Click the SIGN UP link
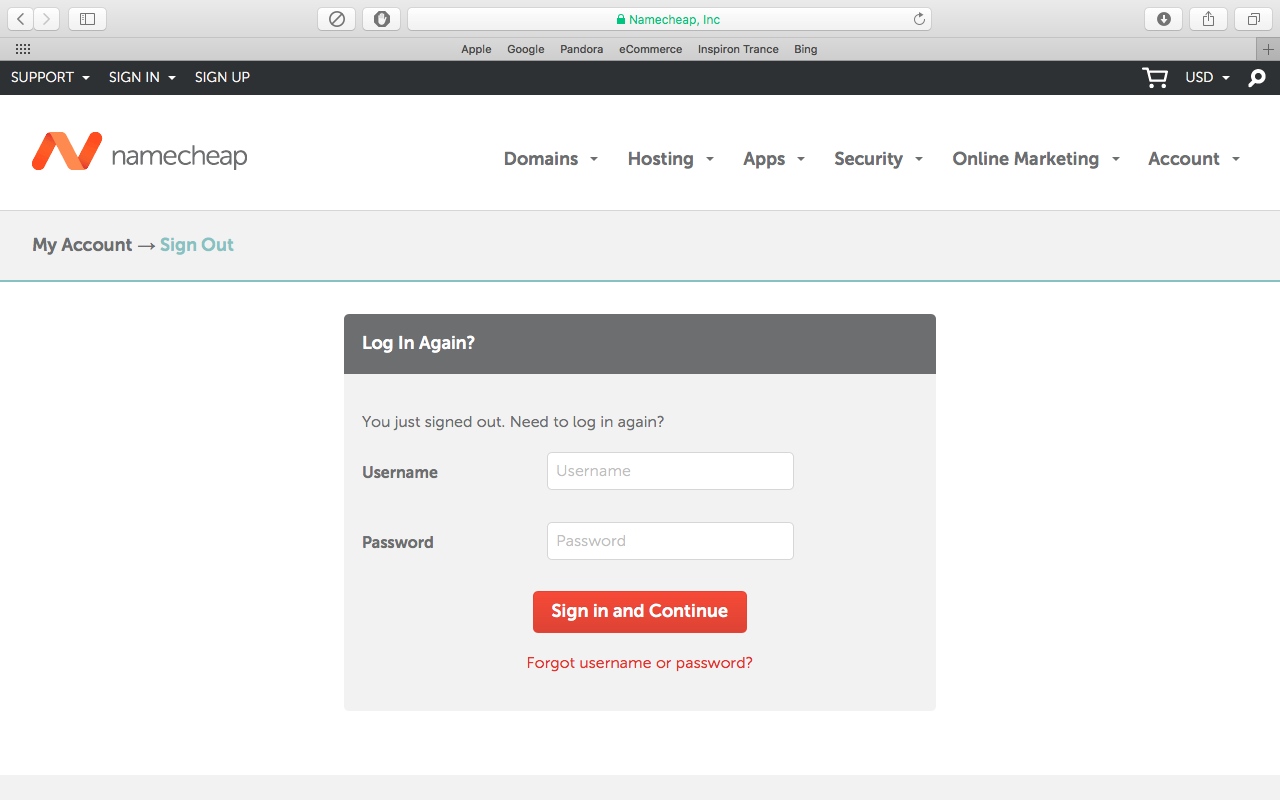 point(222,77)
